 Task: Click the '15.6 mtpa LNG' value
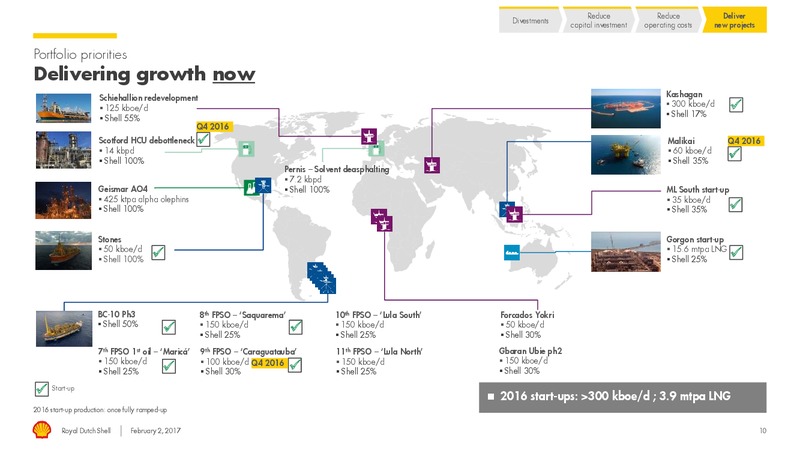(697, 249)
